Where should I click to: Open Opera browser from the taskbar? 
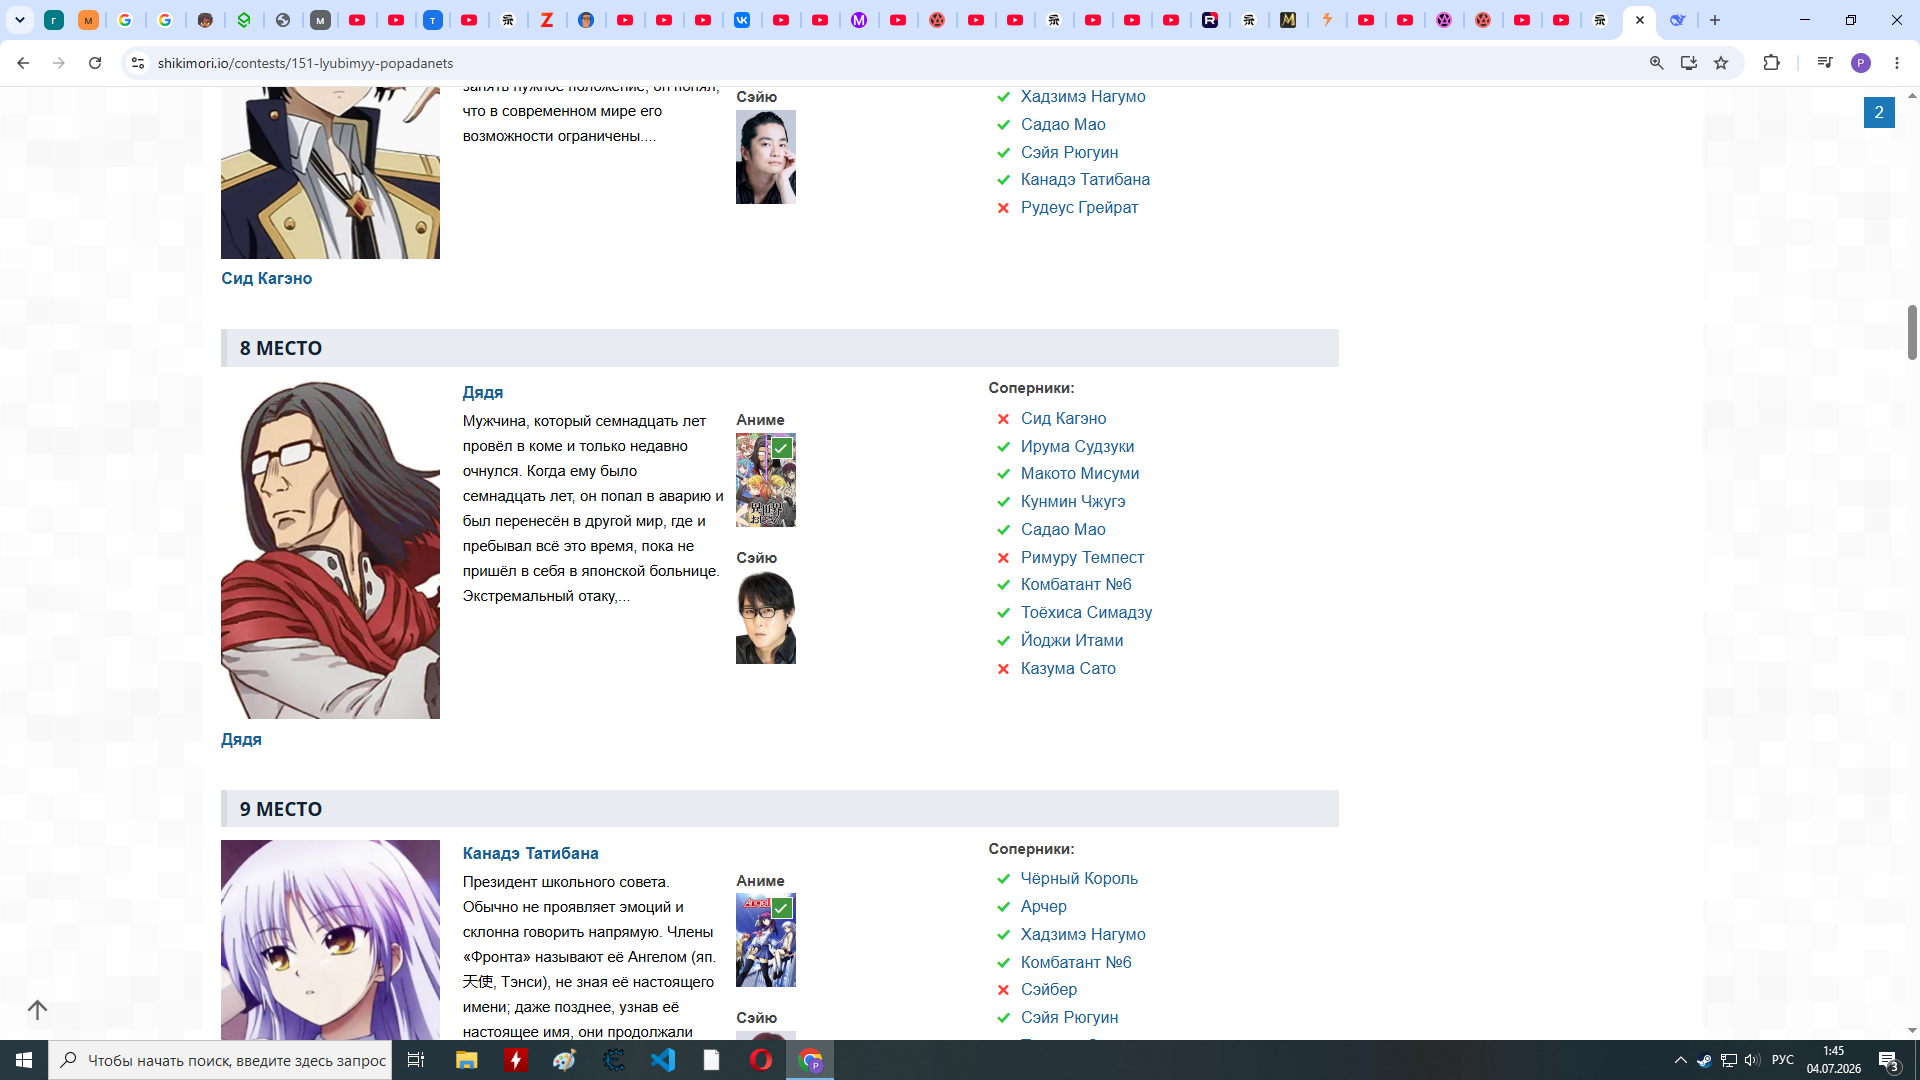761,1060
